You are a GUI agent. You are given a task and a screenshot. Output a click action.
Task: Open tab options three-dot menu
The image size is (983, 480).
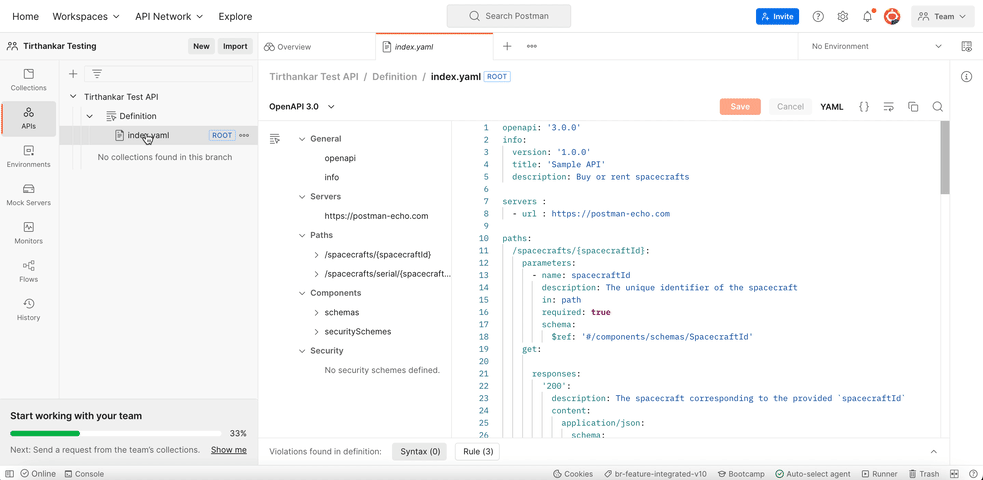[x=532, y=46]
